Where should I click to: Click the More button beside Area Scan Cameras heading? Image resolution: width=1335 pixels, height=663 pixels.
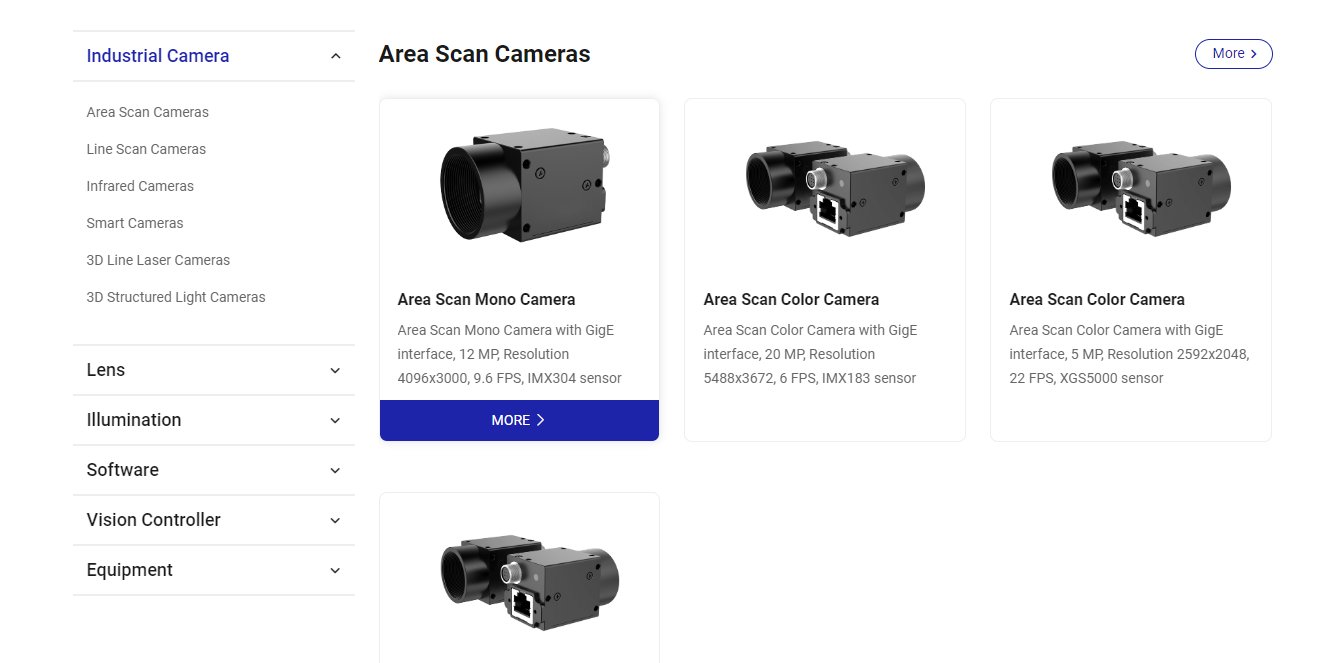[1233, 54]
